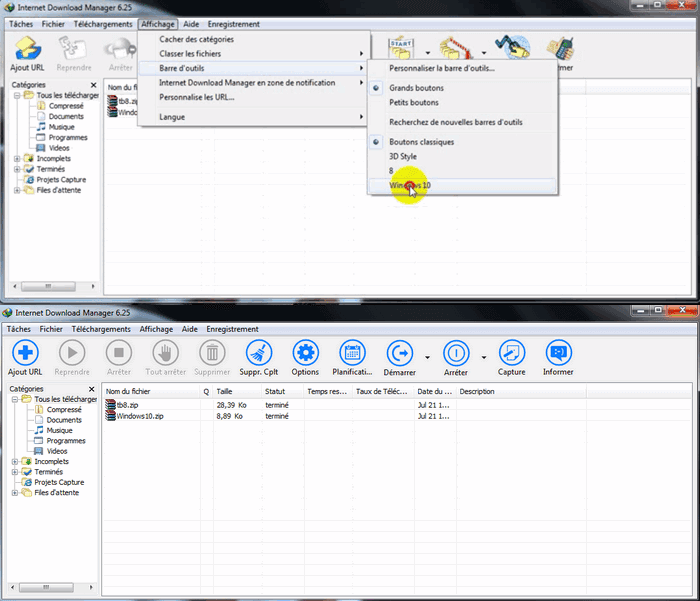
Task: Click Cacher des catégories menu entry
Action: coord(254,39)
